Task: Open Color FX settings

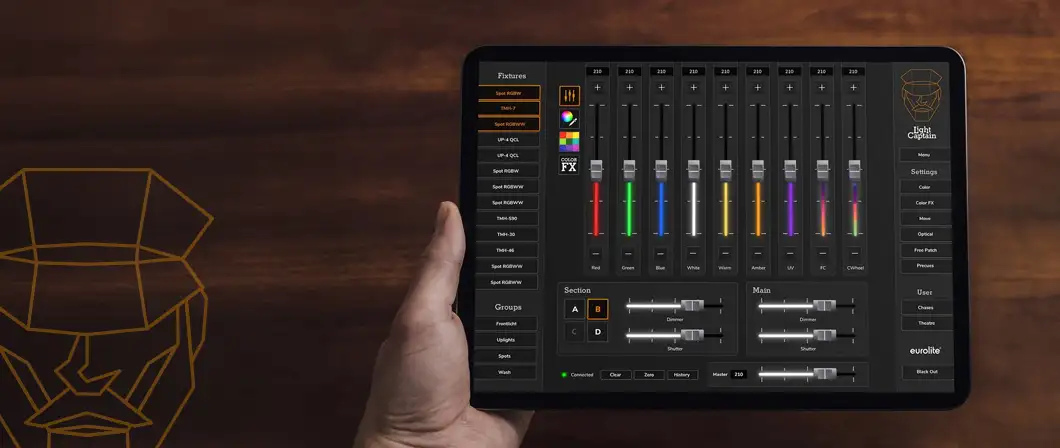Action: tap(923, 203)
